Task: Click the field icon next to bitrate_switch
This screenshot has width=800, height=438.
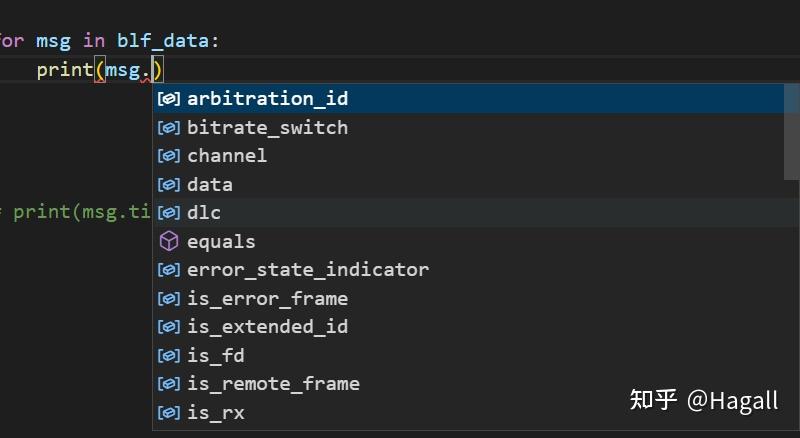Action: coord(168,127)
